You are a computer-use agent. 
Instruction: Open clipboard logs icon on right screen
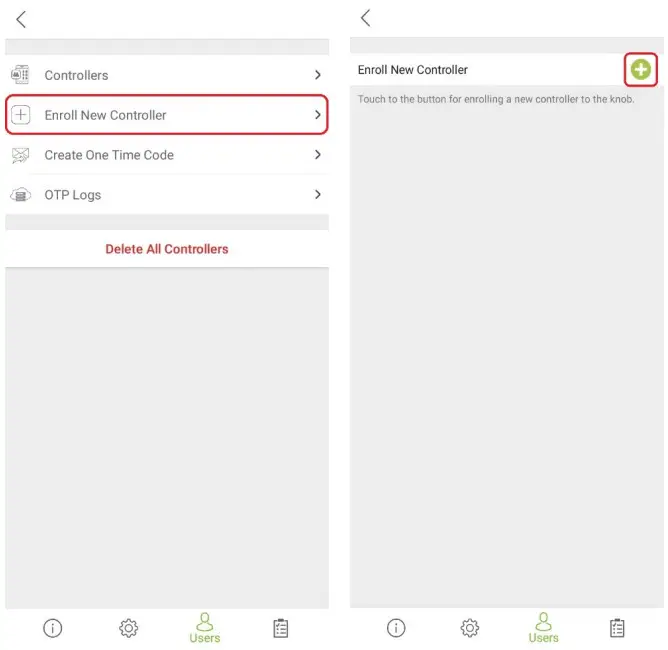pos(617,627)
